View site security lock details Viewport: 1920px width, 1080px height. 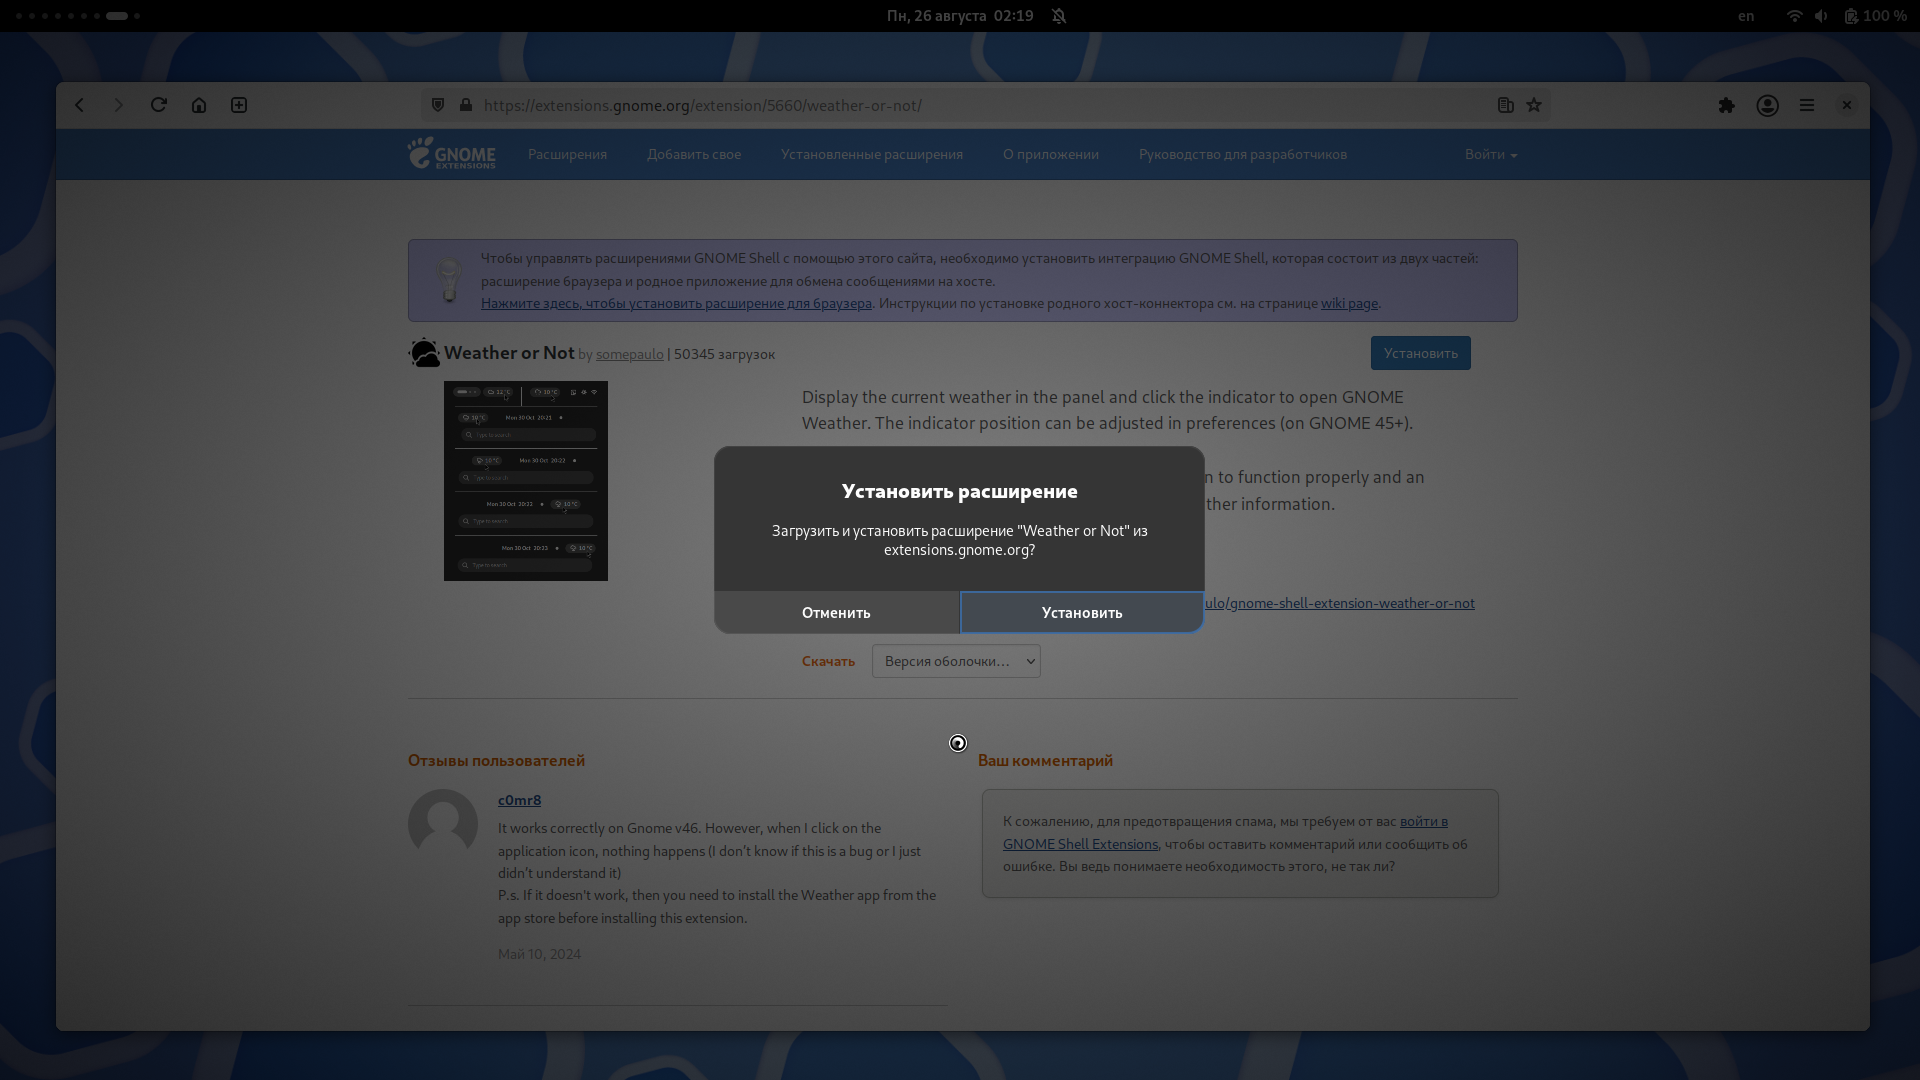coord(465,105)
